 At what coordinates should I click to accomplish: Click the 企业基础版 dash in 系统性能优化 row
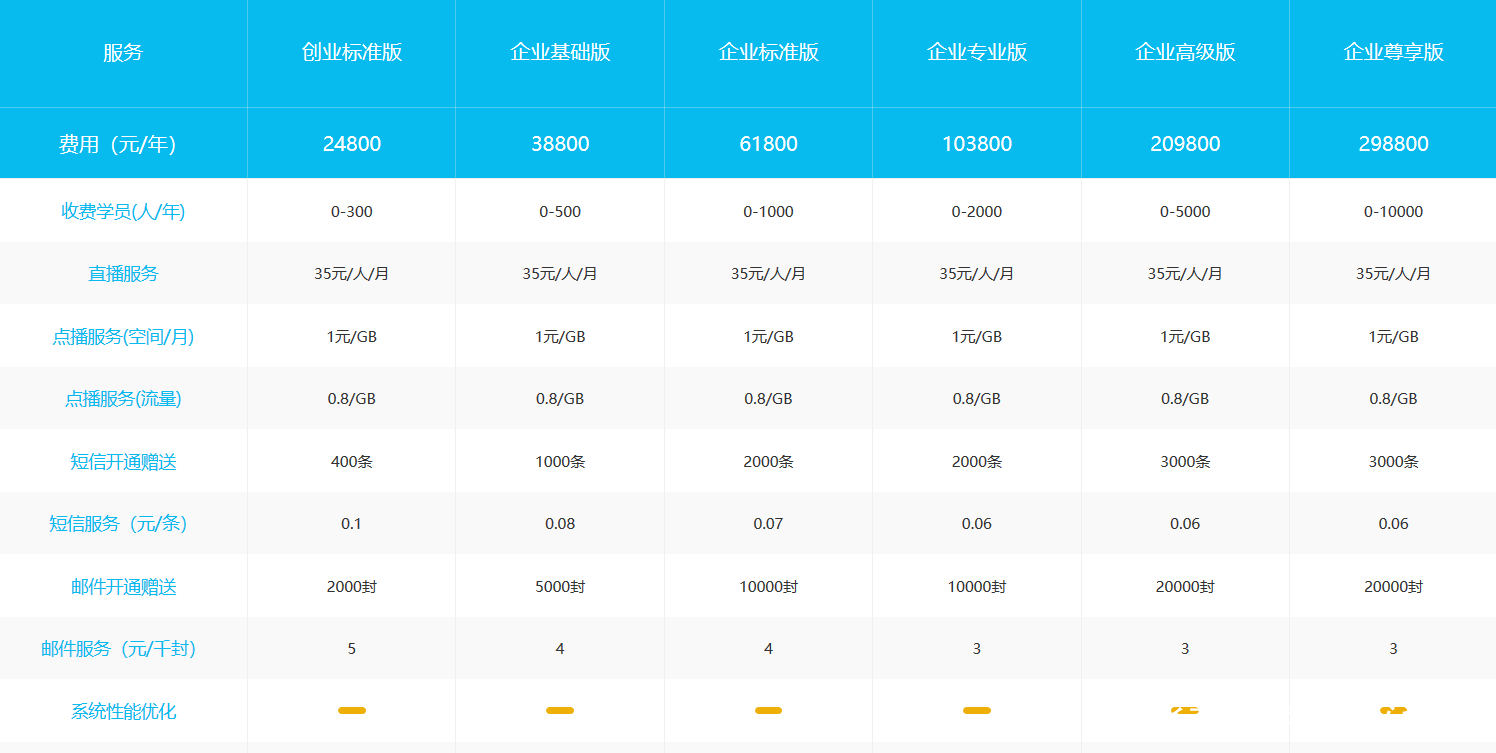tap(560, 711)
